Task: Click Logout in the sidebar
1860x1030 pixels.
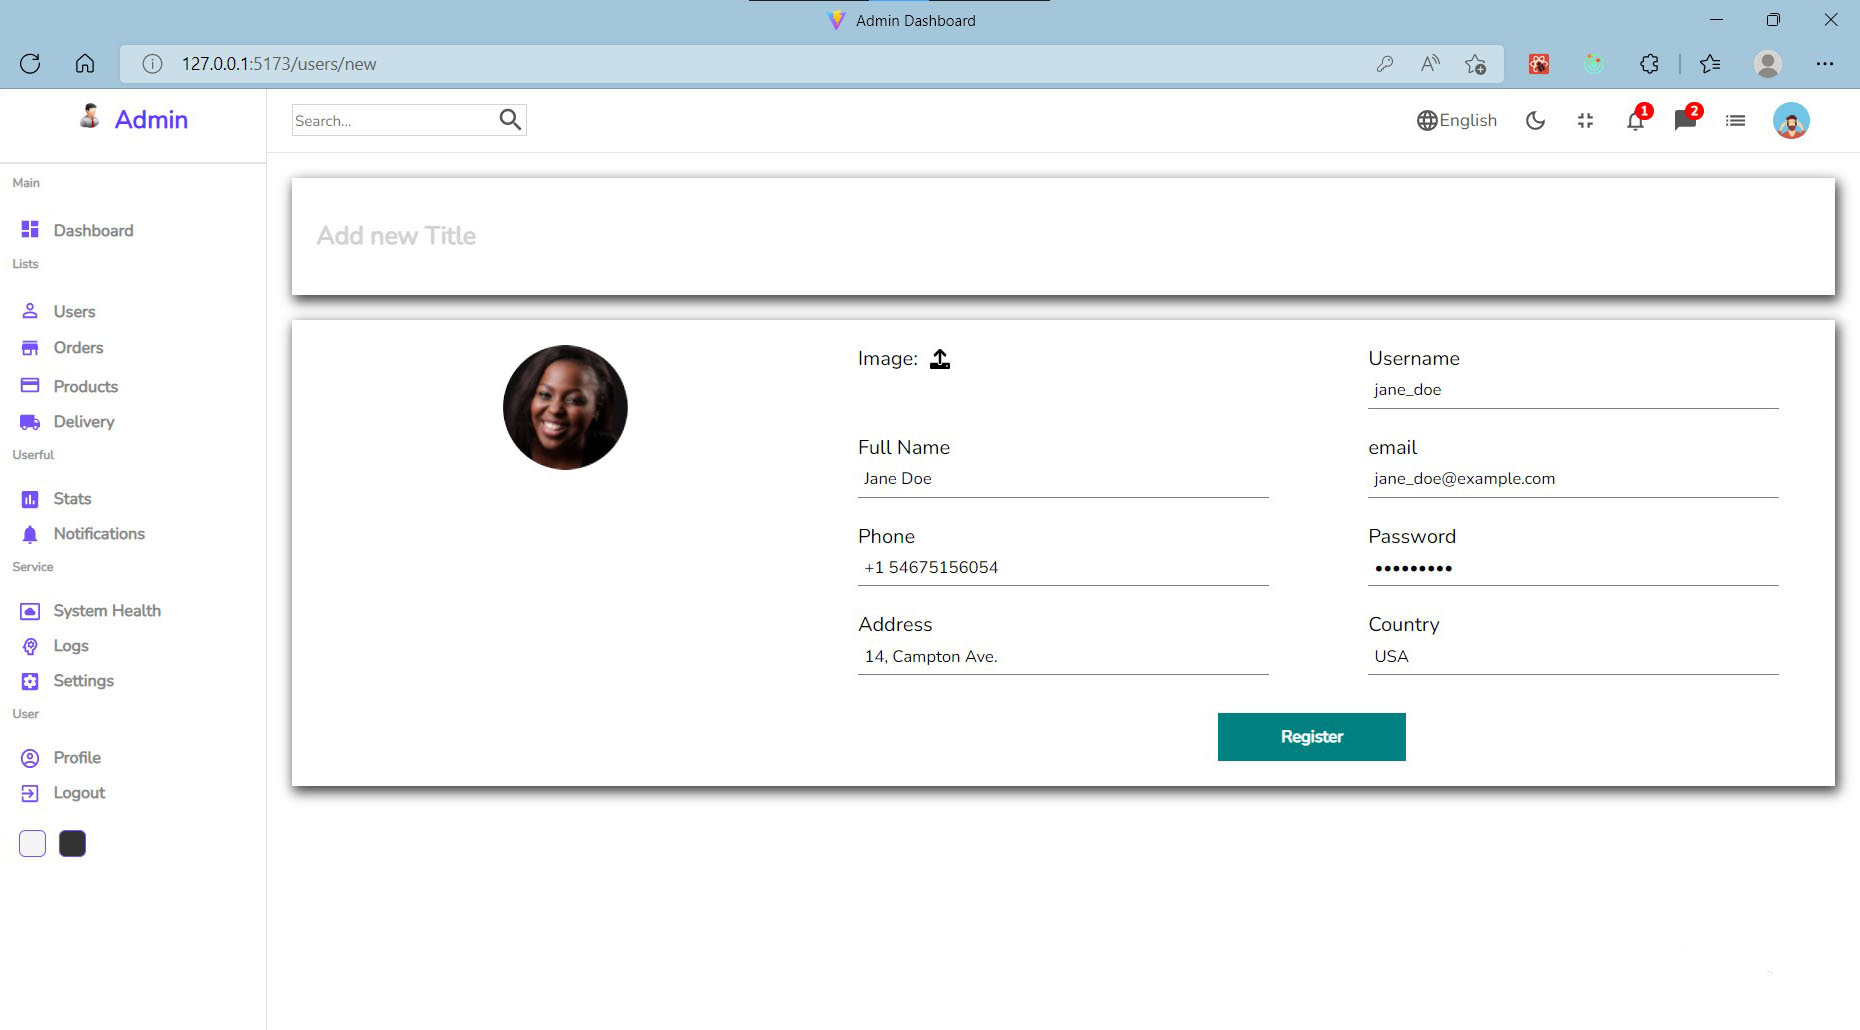Action: tap(63, 792)
